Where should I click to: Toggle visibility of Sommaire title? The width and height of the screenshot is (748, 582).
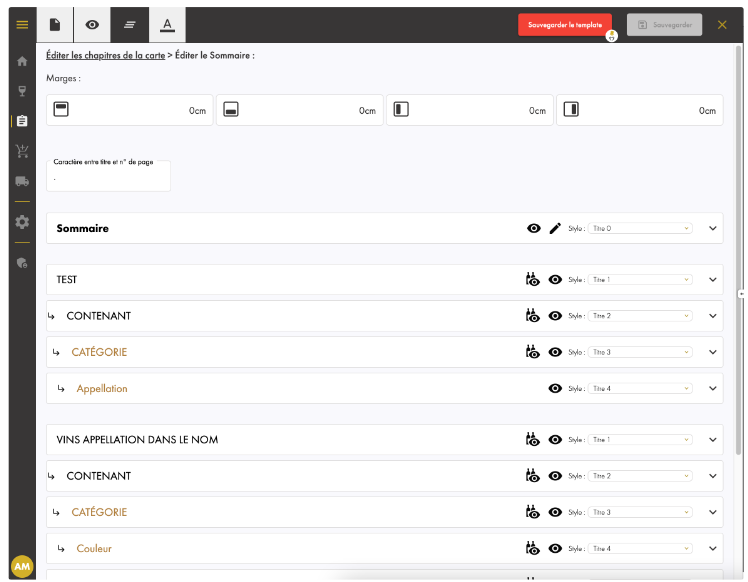click(x=534, y=229)
